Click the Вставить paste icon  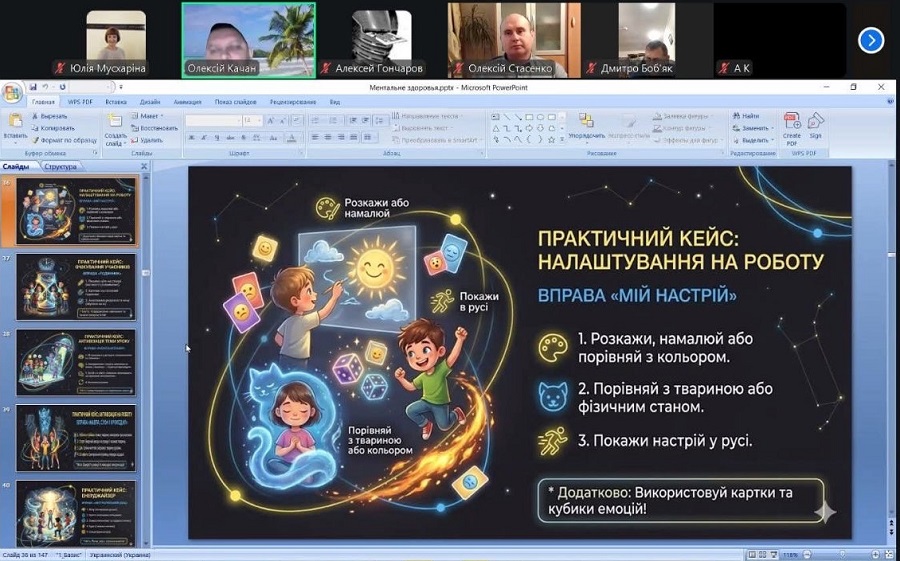pos(15,123)
